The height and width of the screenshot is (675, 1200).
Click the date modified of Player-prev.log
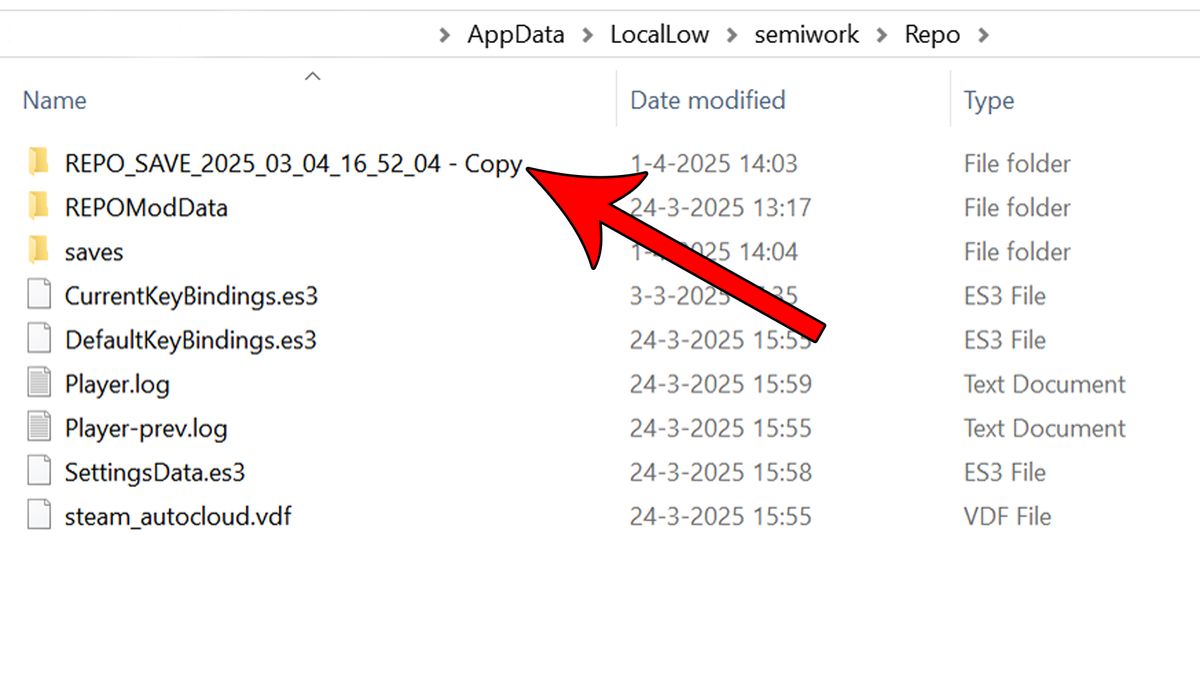click(720, 428)
